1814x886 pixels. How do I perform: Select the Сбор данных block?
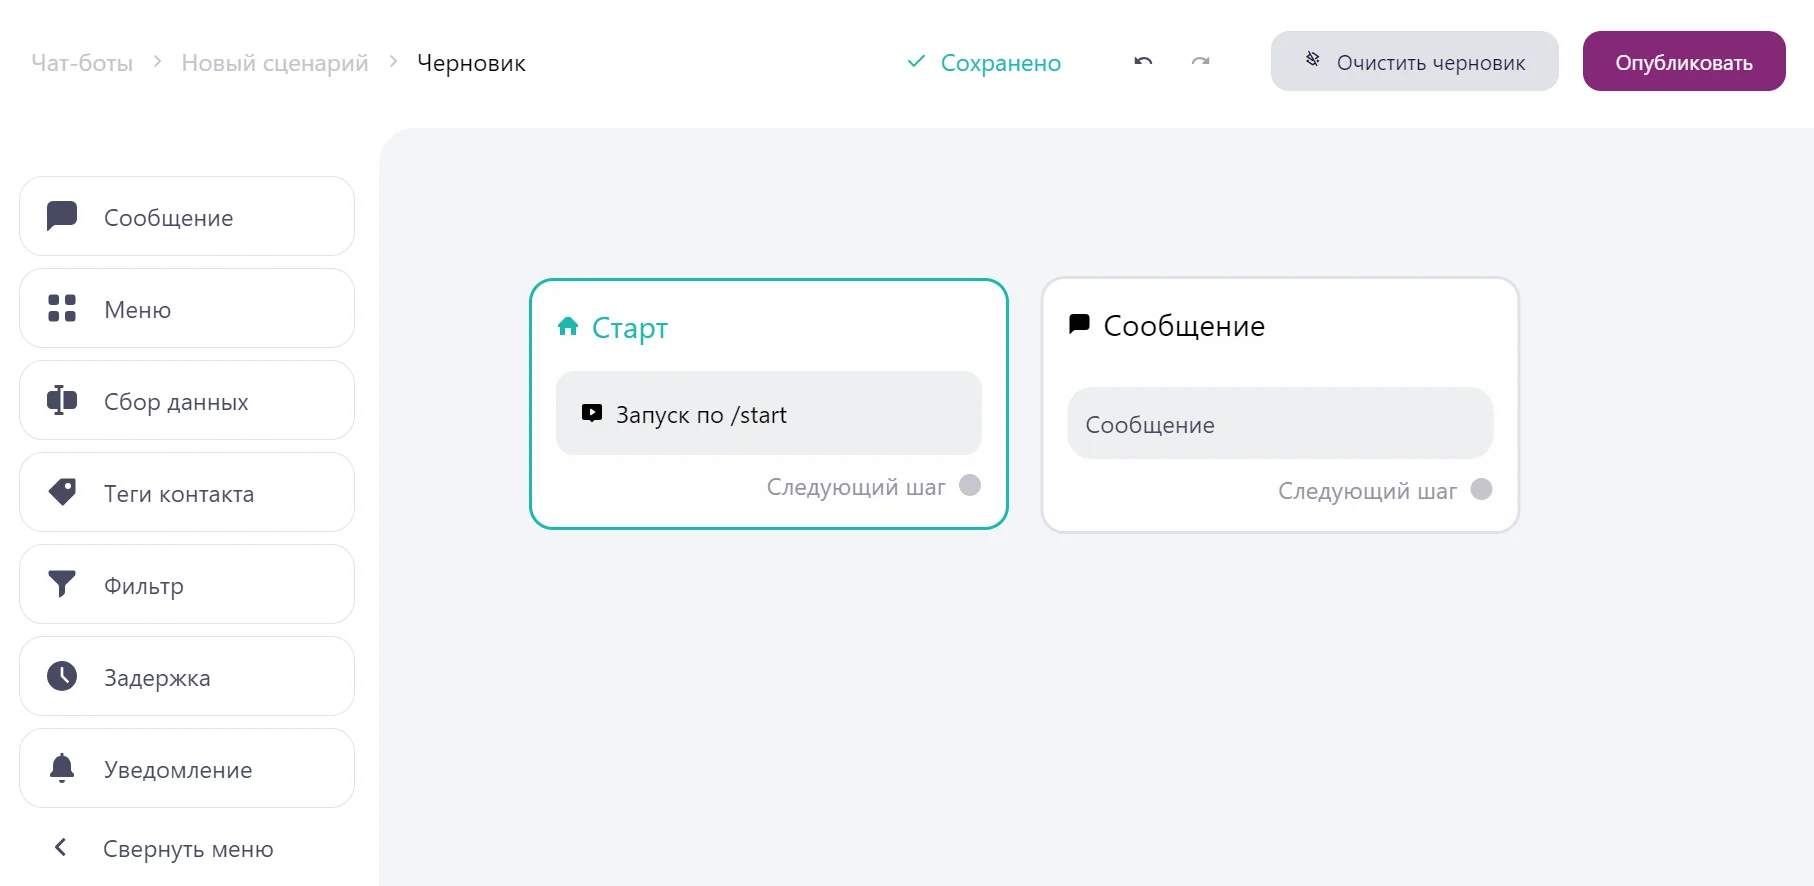coord(187,401)
